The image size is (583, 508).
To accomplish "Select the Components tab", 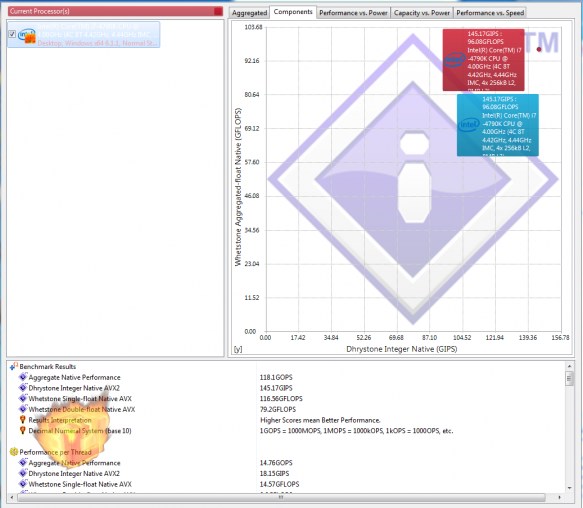I will tap(293, 12).
